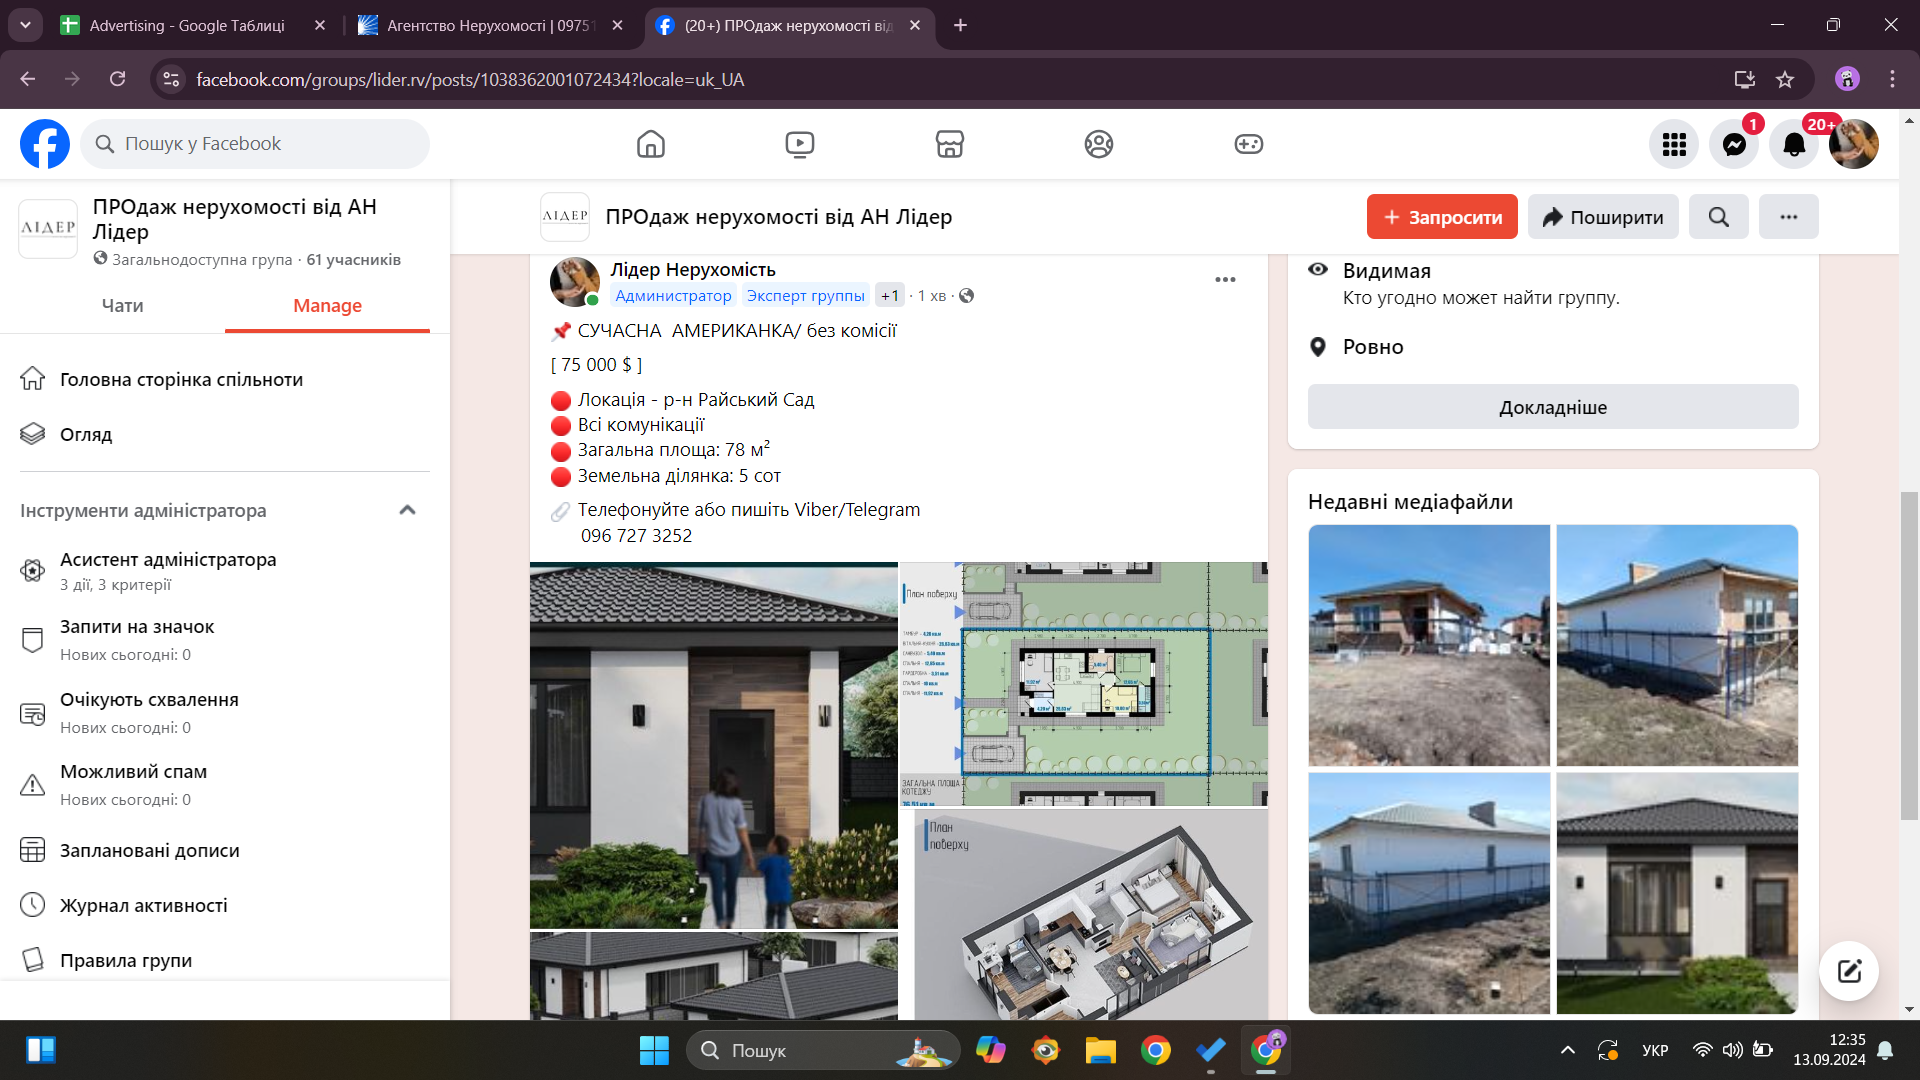Image resolution: width=1920 pixels, height=1080 pixels.
Task: Click the Докладніше button
Action: click(1552, 407)
